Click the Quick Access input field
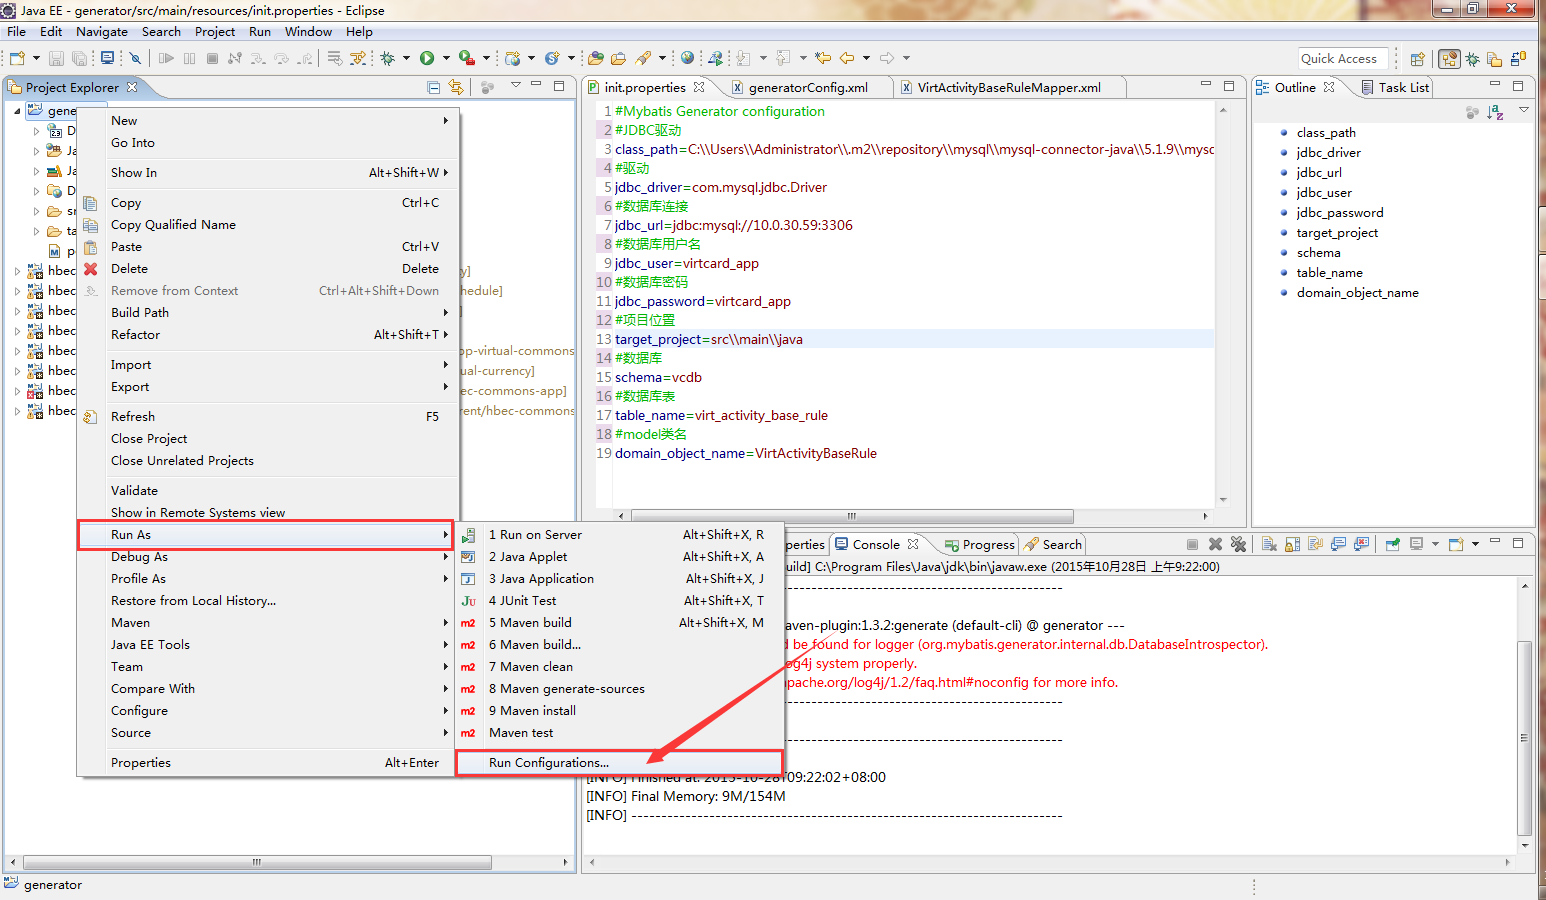The height and width of the screenshot is (900, 1546). pyautogui.click(x=1344, y=59)
